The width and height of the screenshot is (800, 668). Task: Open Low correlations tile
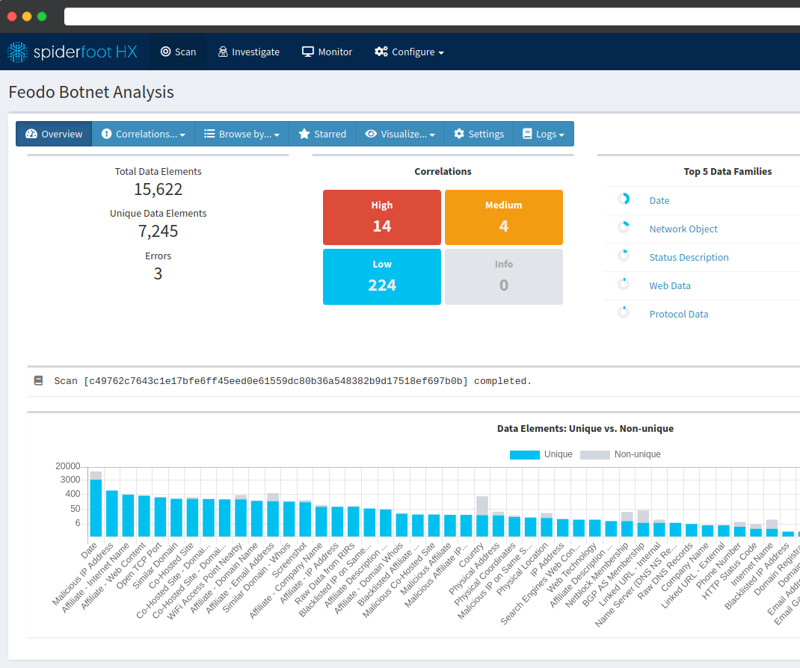coord(382,277)
